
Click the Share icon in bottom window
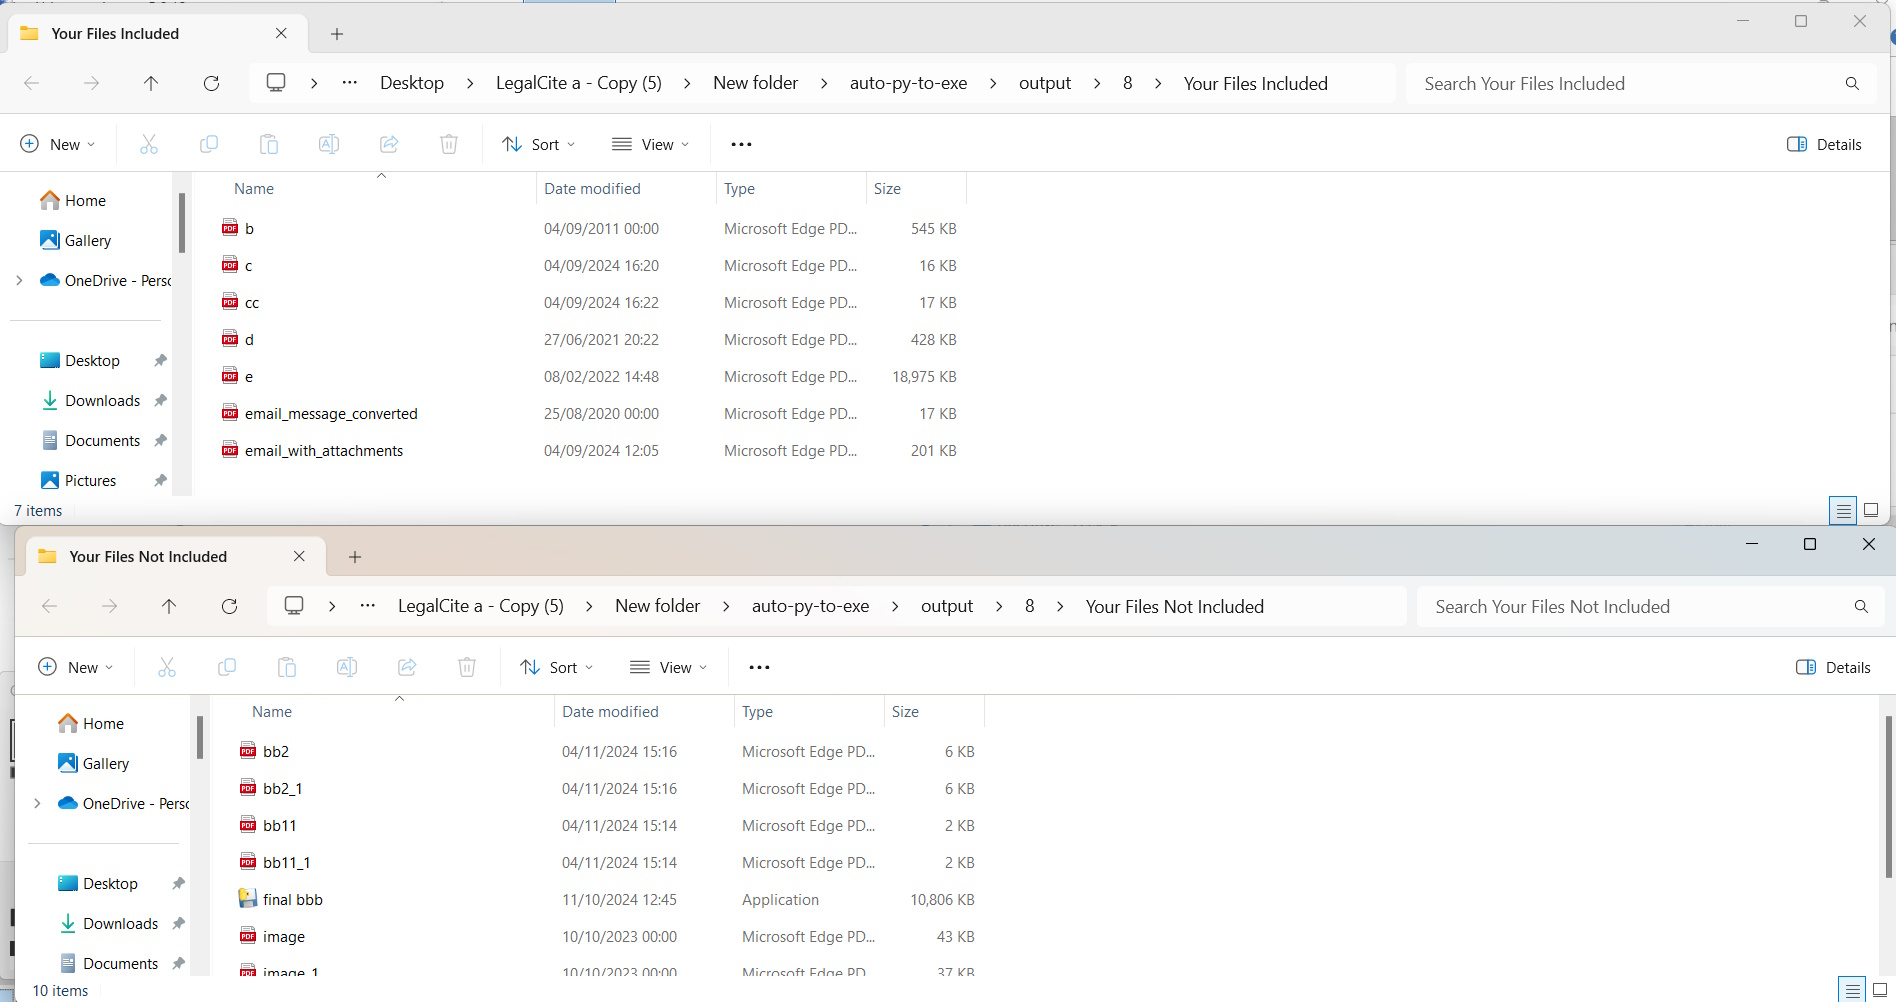coord(407,667)
